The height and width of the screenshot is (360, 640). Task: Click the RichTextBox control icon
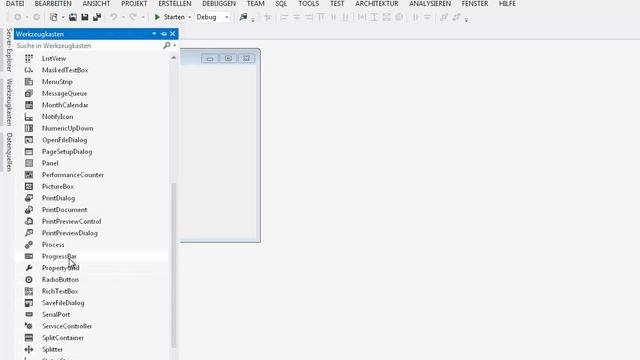(x=29, y=291)
